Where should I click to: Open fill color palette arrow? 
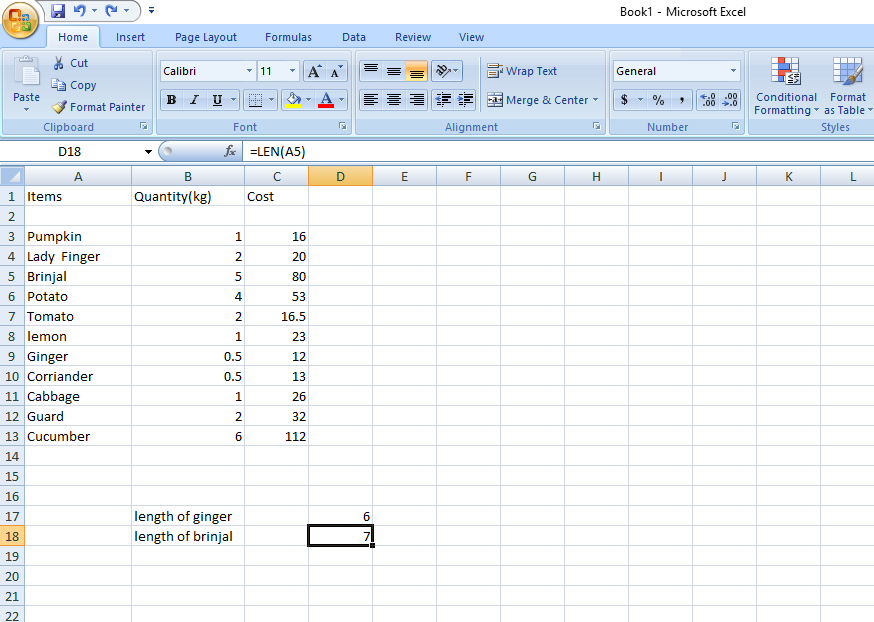pos(308,100)
